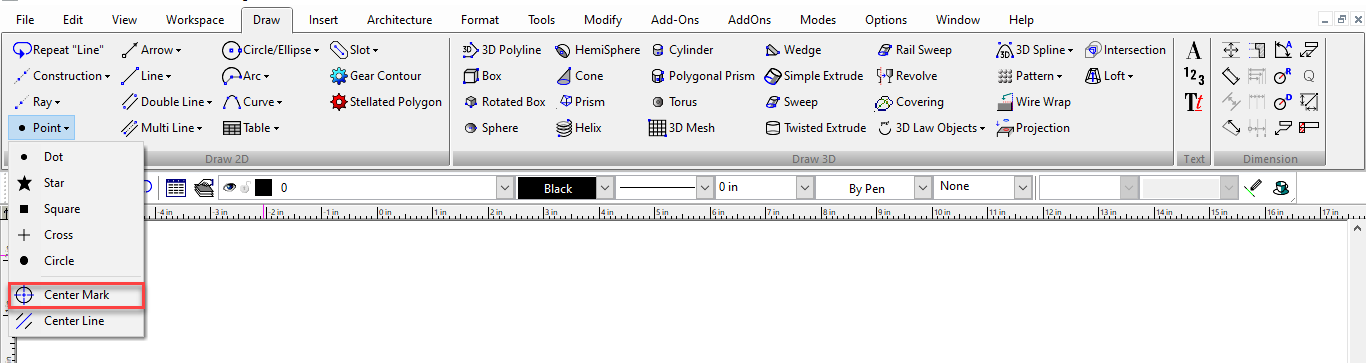Viewport: 1366px width, 363px height.
Task: Open the Architecture ribbon tab
Action: 399,20
